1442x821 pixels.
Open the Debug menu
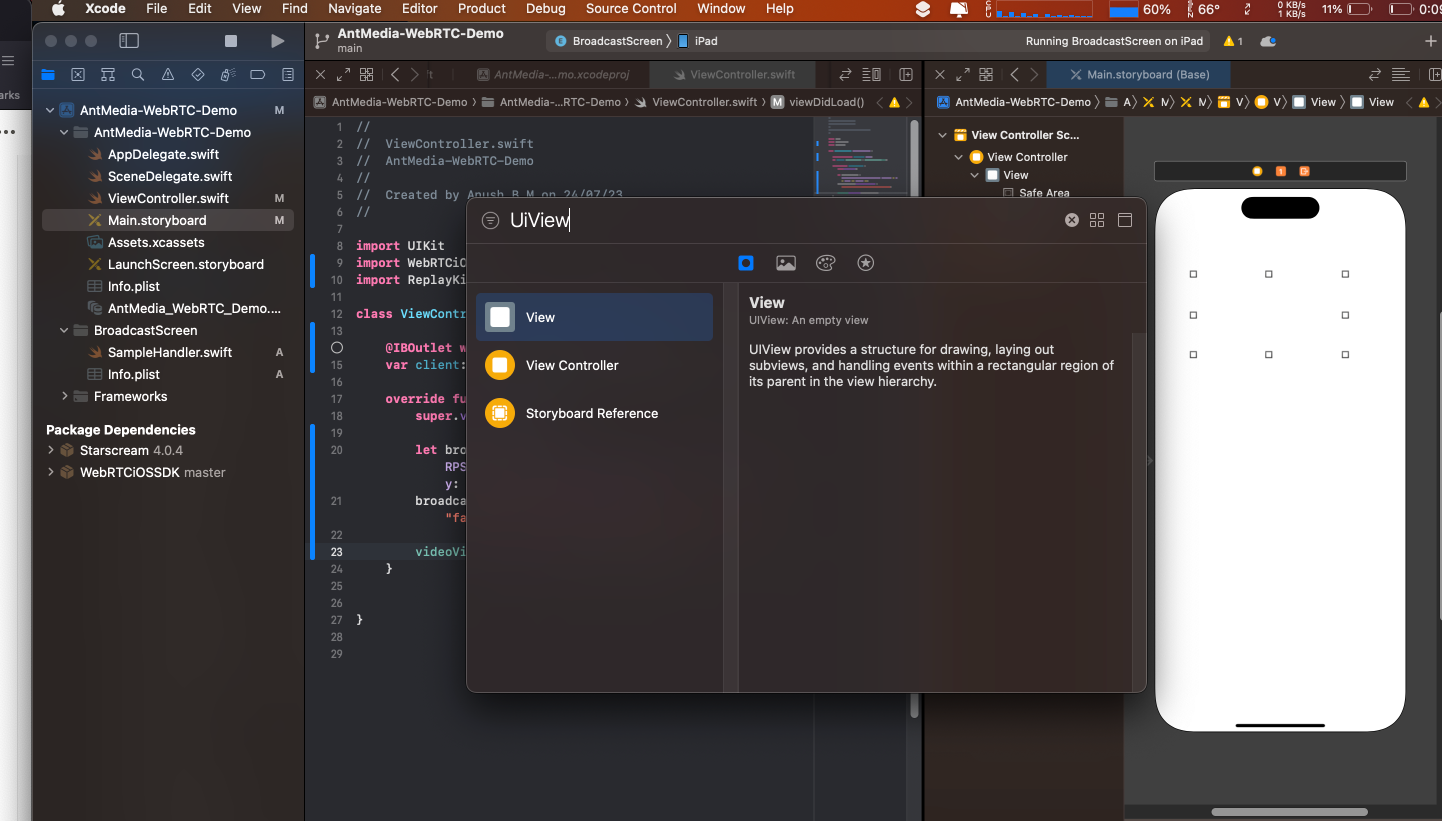[x=545, y=8]
